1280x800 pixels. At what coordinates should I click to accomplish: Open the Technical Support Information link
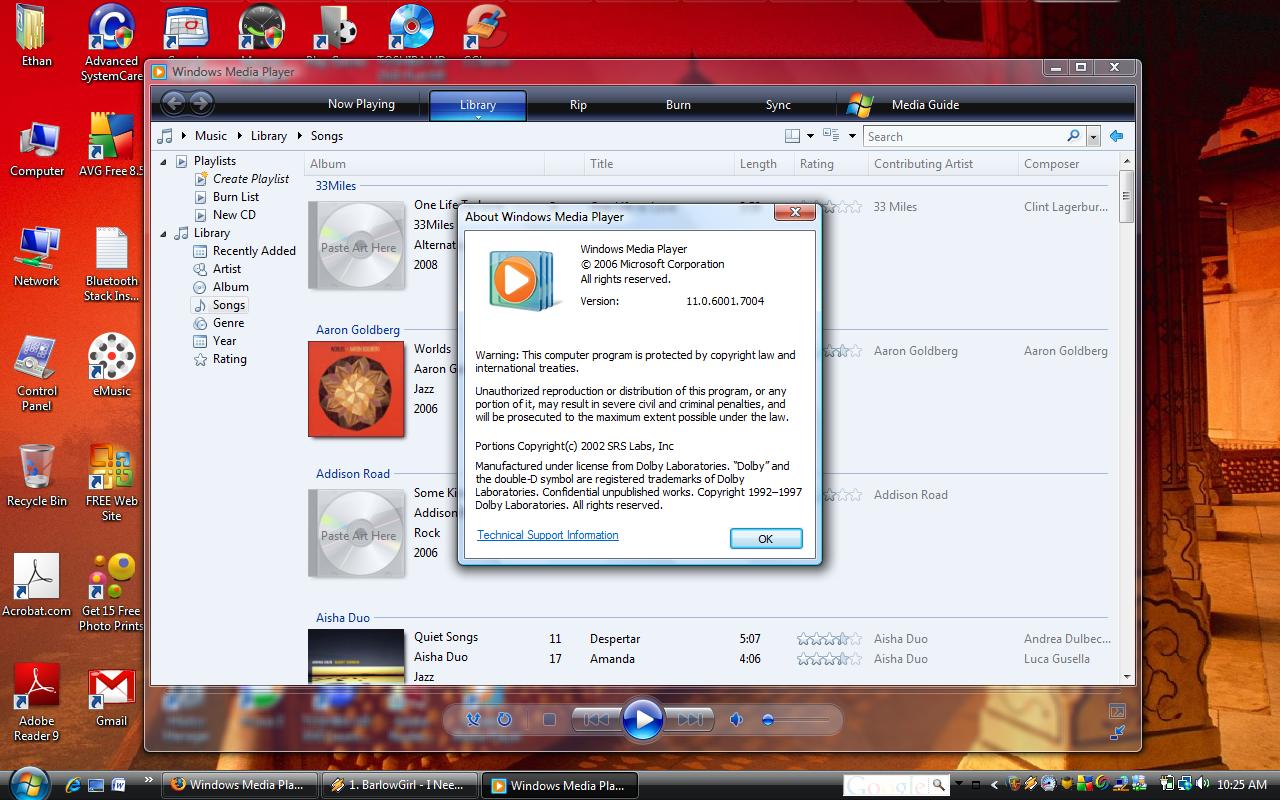tap(548, 535)
